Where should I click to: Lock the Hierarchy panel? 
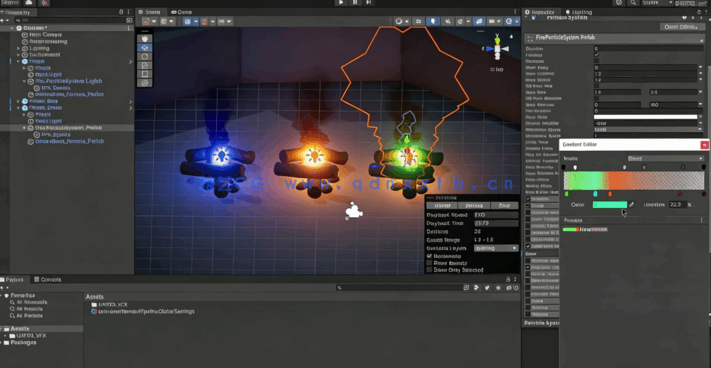[x=121, y=12]
